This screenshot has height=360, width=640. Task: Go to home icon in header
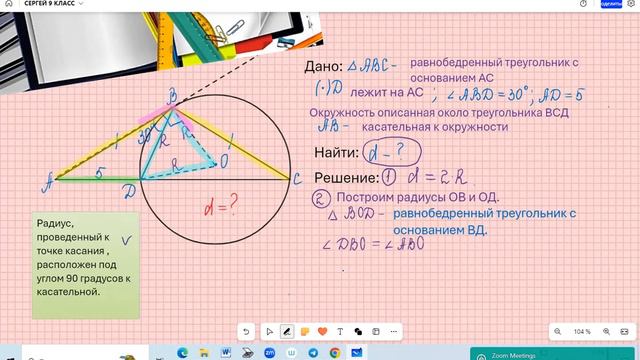point(9,3)
